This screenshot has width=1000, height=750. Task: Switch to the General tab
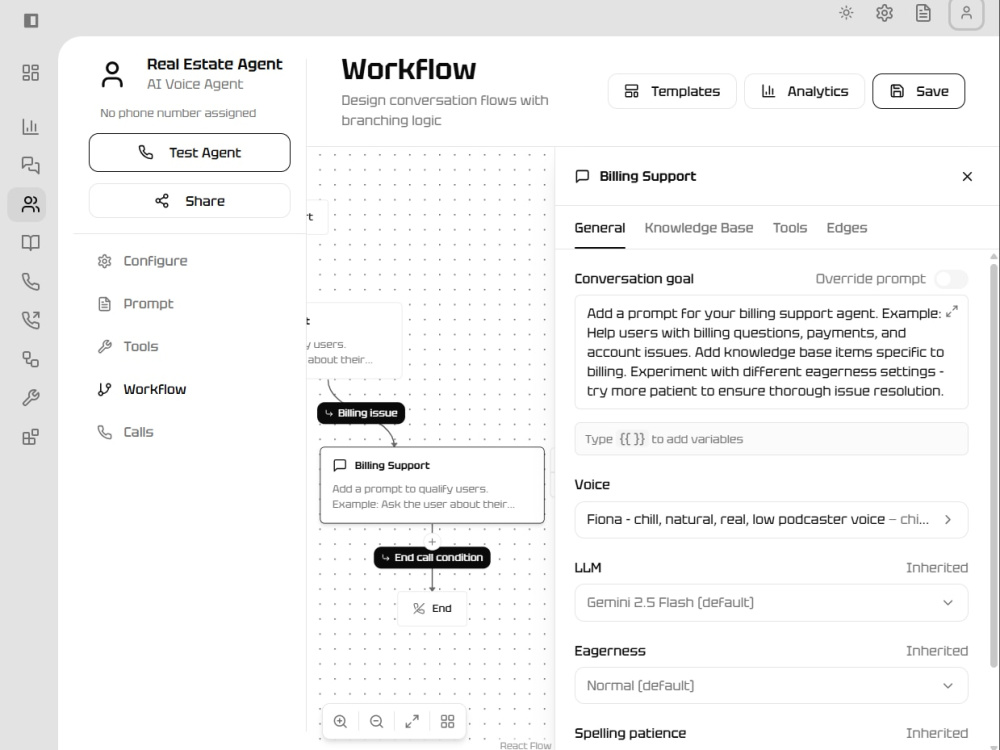[x=599, y=228]
